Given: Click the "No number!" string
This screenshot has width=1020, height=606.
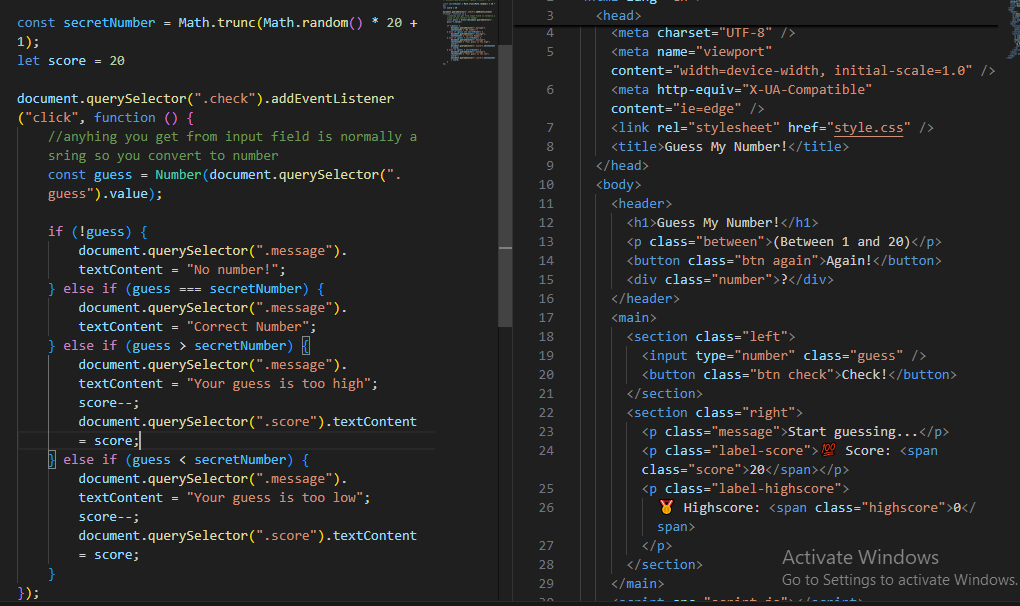Looking at the screenshot, I should click(x=232, y=270).
